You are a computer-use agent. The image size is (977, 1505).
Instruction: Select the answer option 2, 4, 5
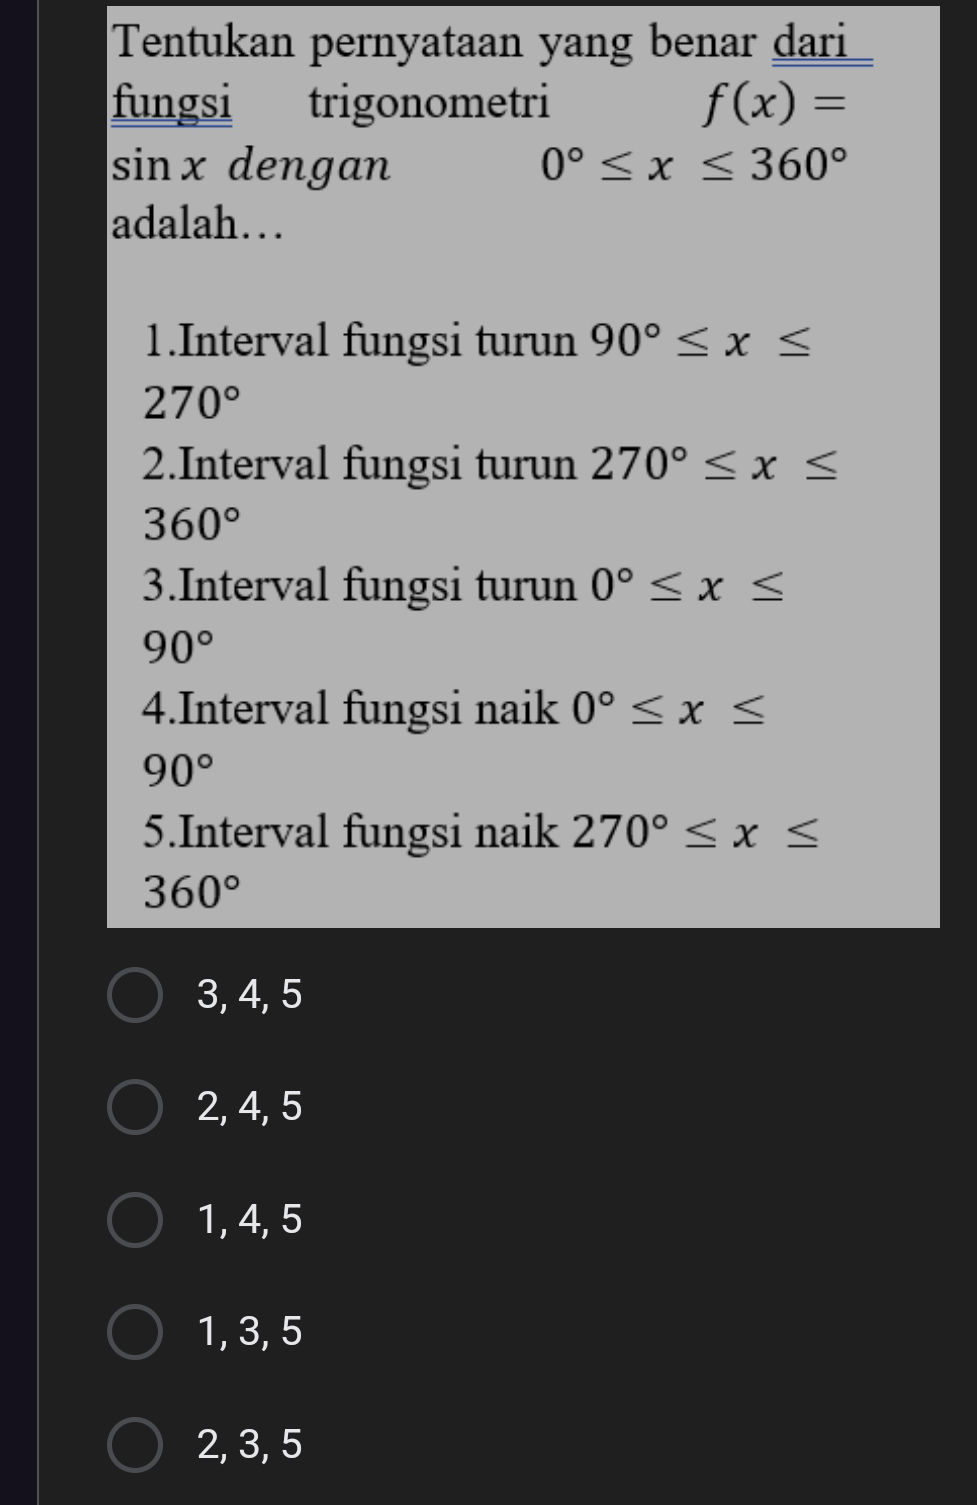pyautogui.click(x=248, y=1106)
